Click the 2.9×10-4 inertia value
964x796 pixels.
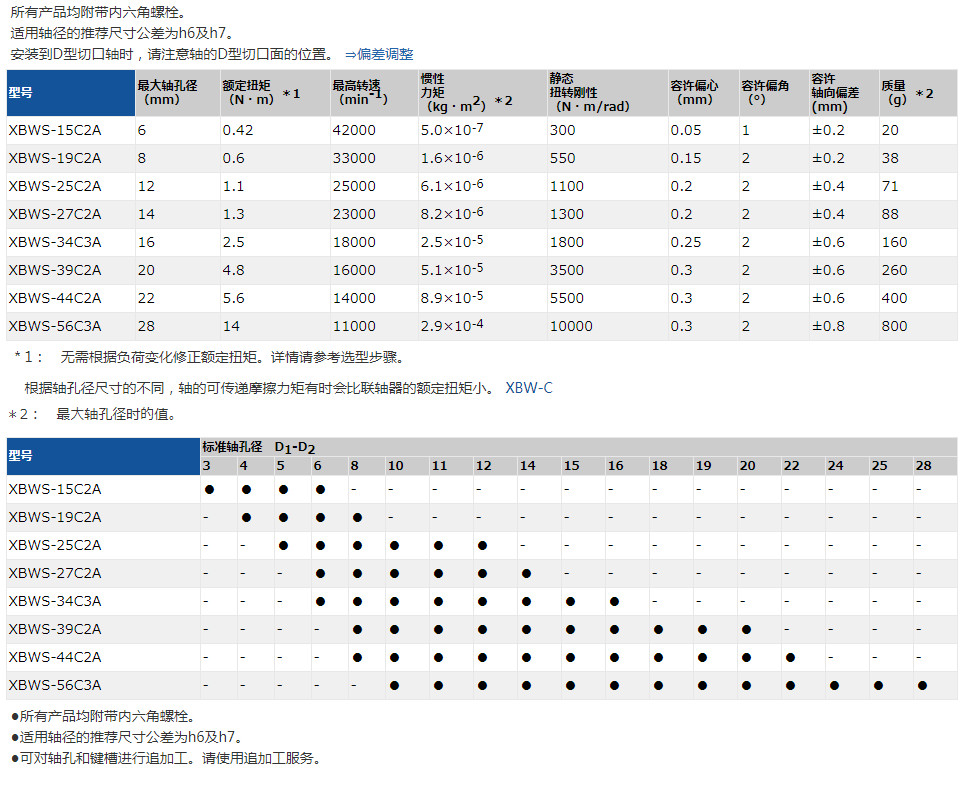tap(452, 326)
